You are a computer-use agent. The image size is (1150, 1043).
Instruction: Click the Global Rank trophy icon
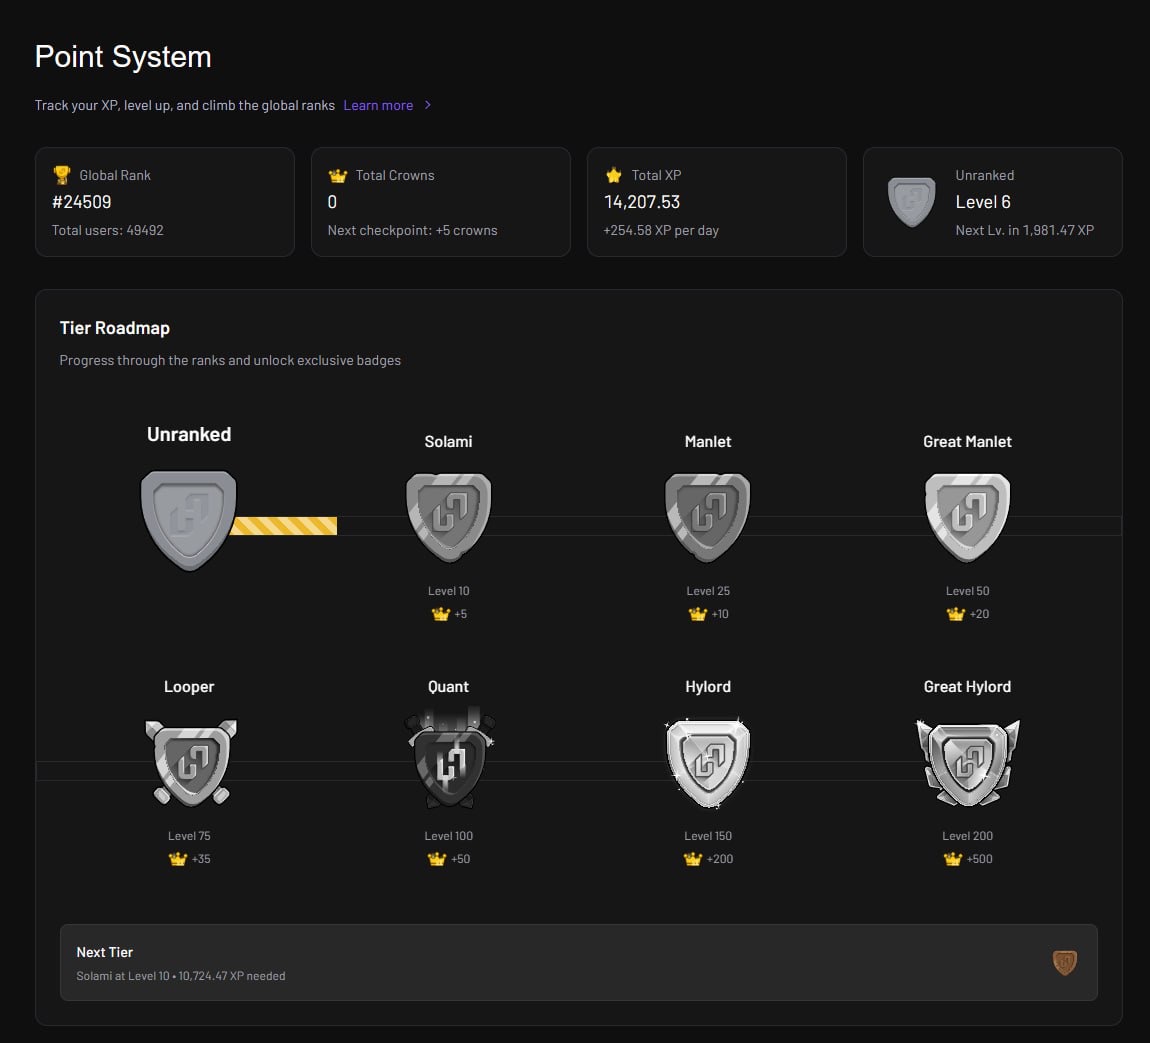tap(62, 175)
